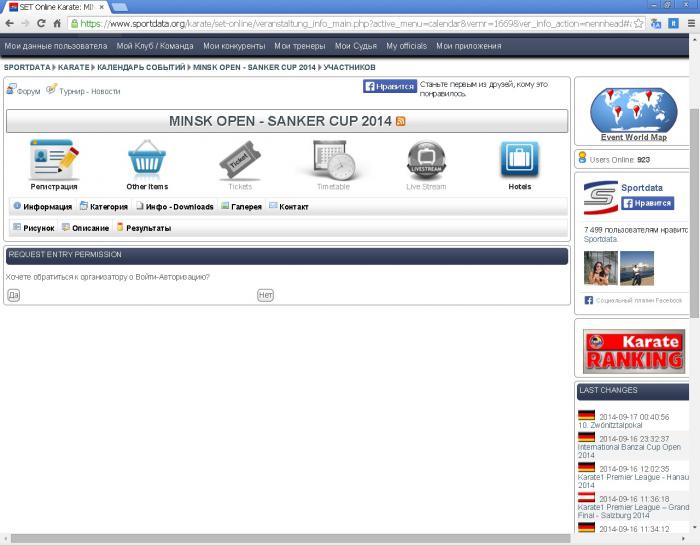Switch to the Инфо - Downloads tab

point(175,206)
